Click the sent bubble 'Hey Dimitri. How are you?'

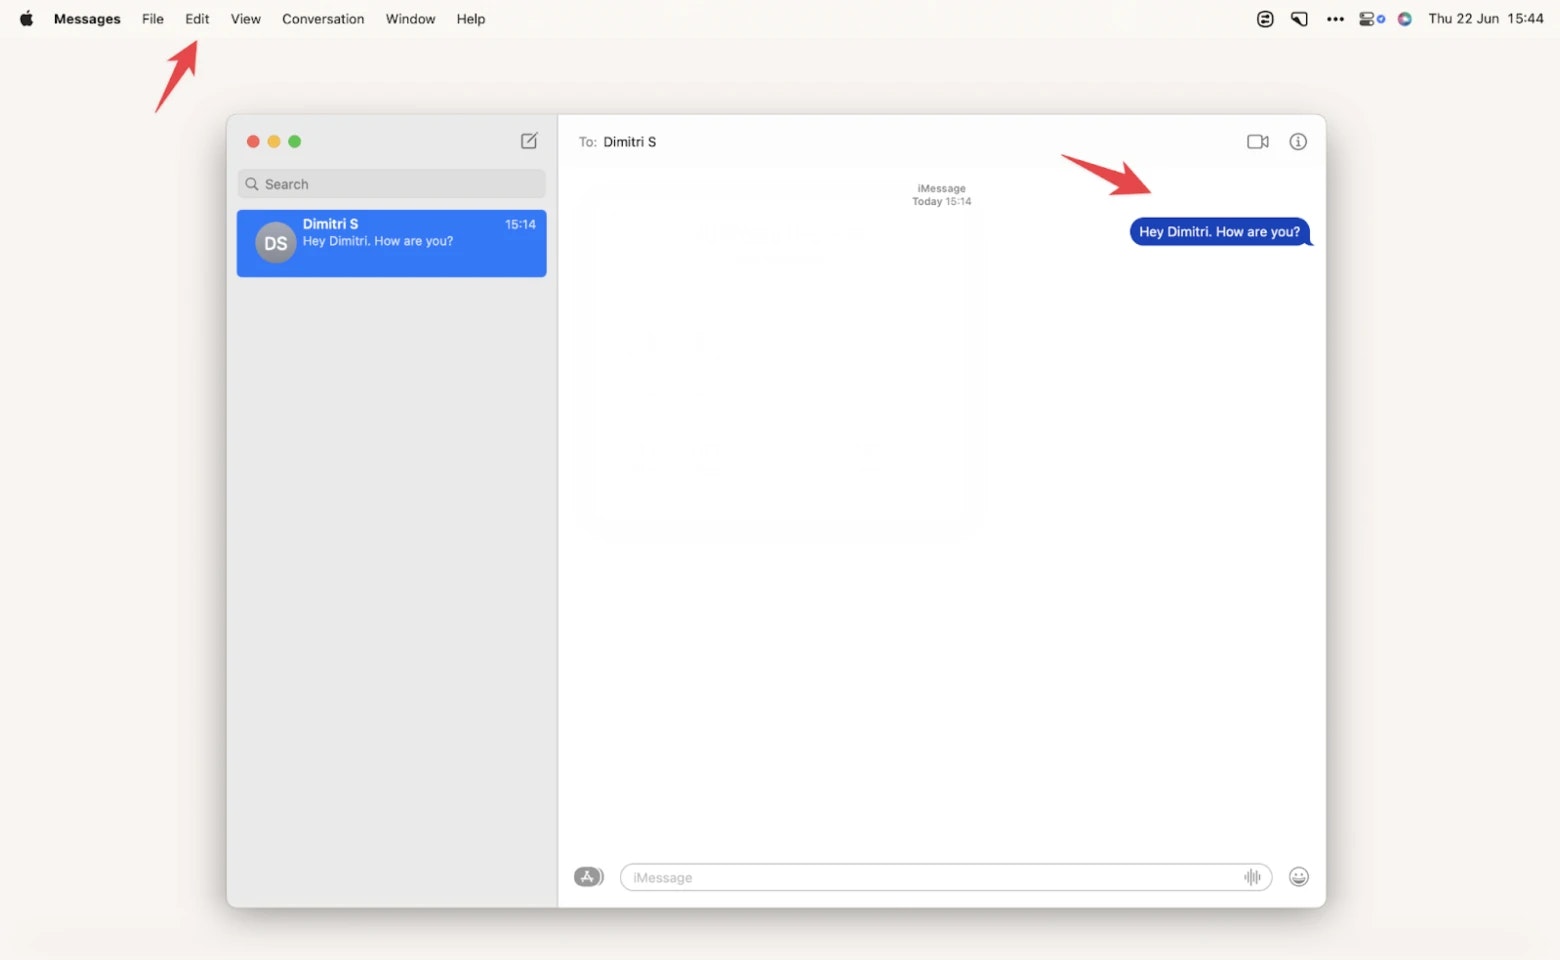pos(1220,232)
